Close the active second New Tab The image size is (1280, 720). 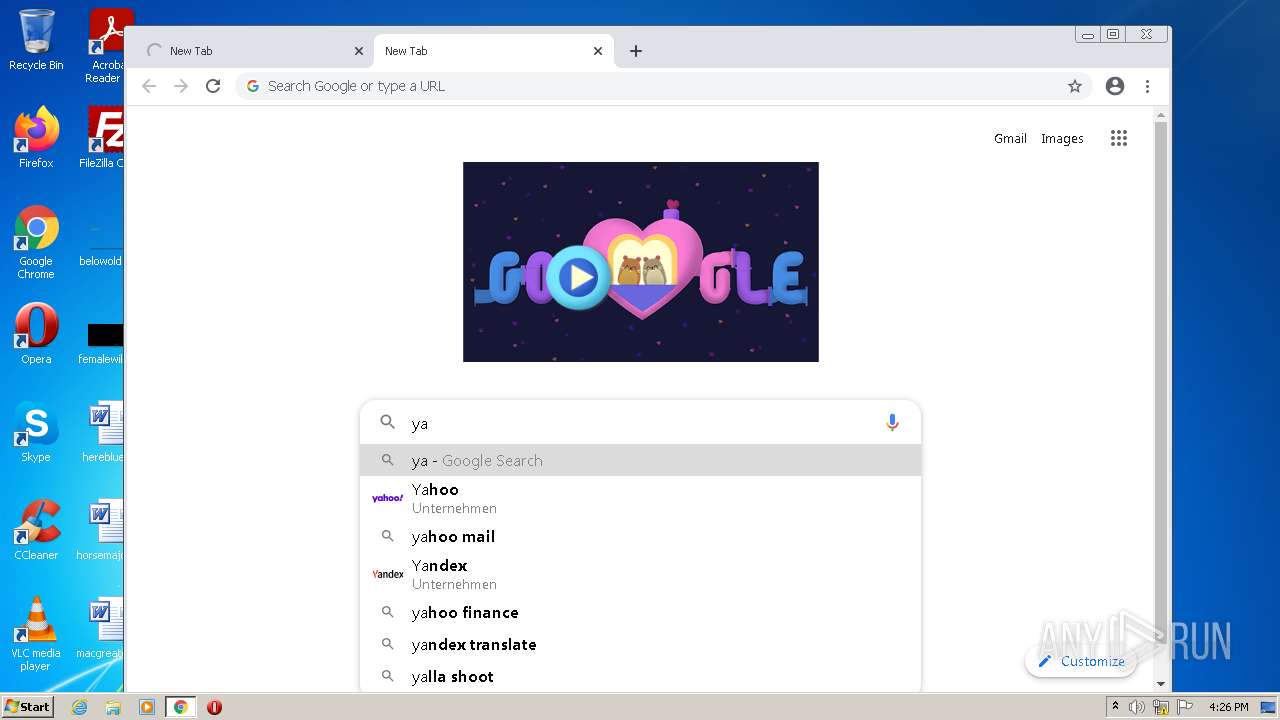coord(598,51)
